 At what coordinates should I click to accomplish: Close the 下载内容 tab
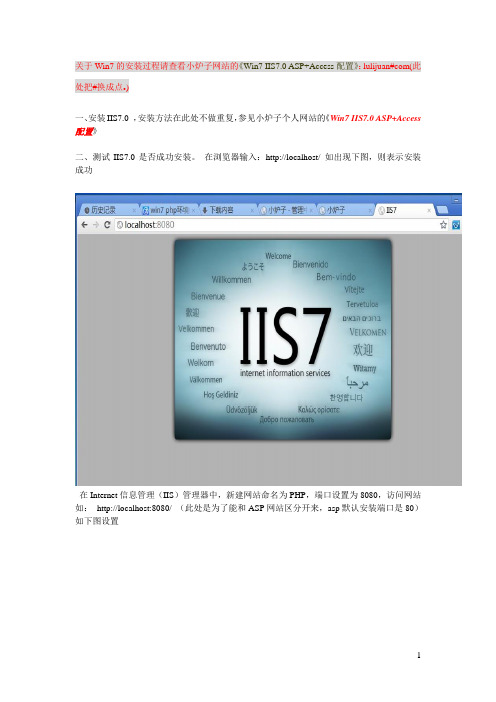(252, 210)
